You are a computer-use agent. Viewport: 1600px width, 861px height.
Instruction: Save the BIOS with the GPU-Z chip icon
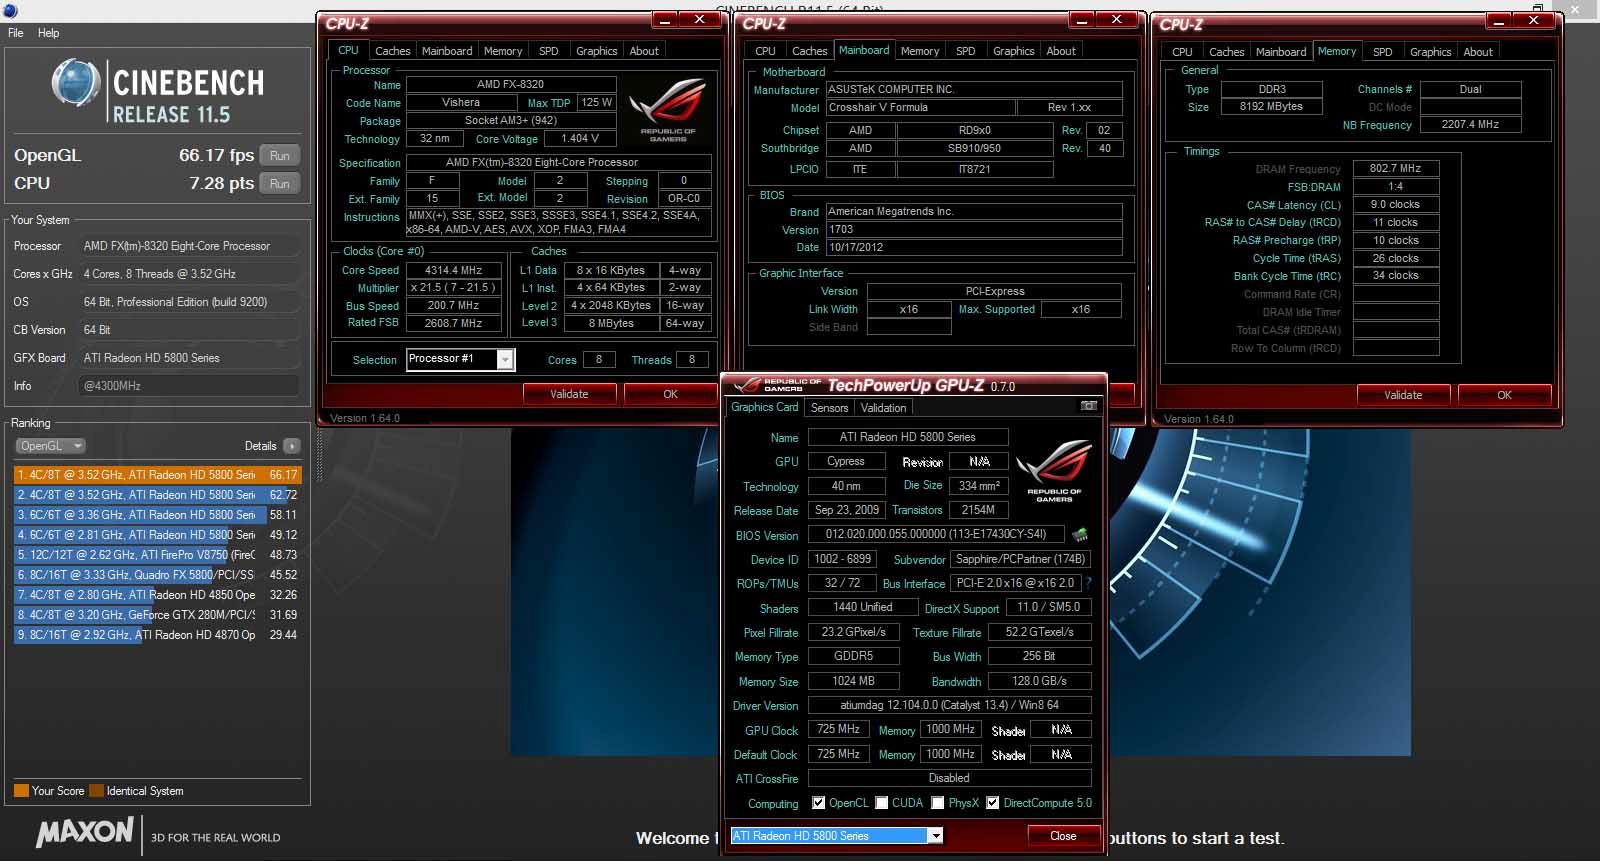click(x=1080, y=535)
